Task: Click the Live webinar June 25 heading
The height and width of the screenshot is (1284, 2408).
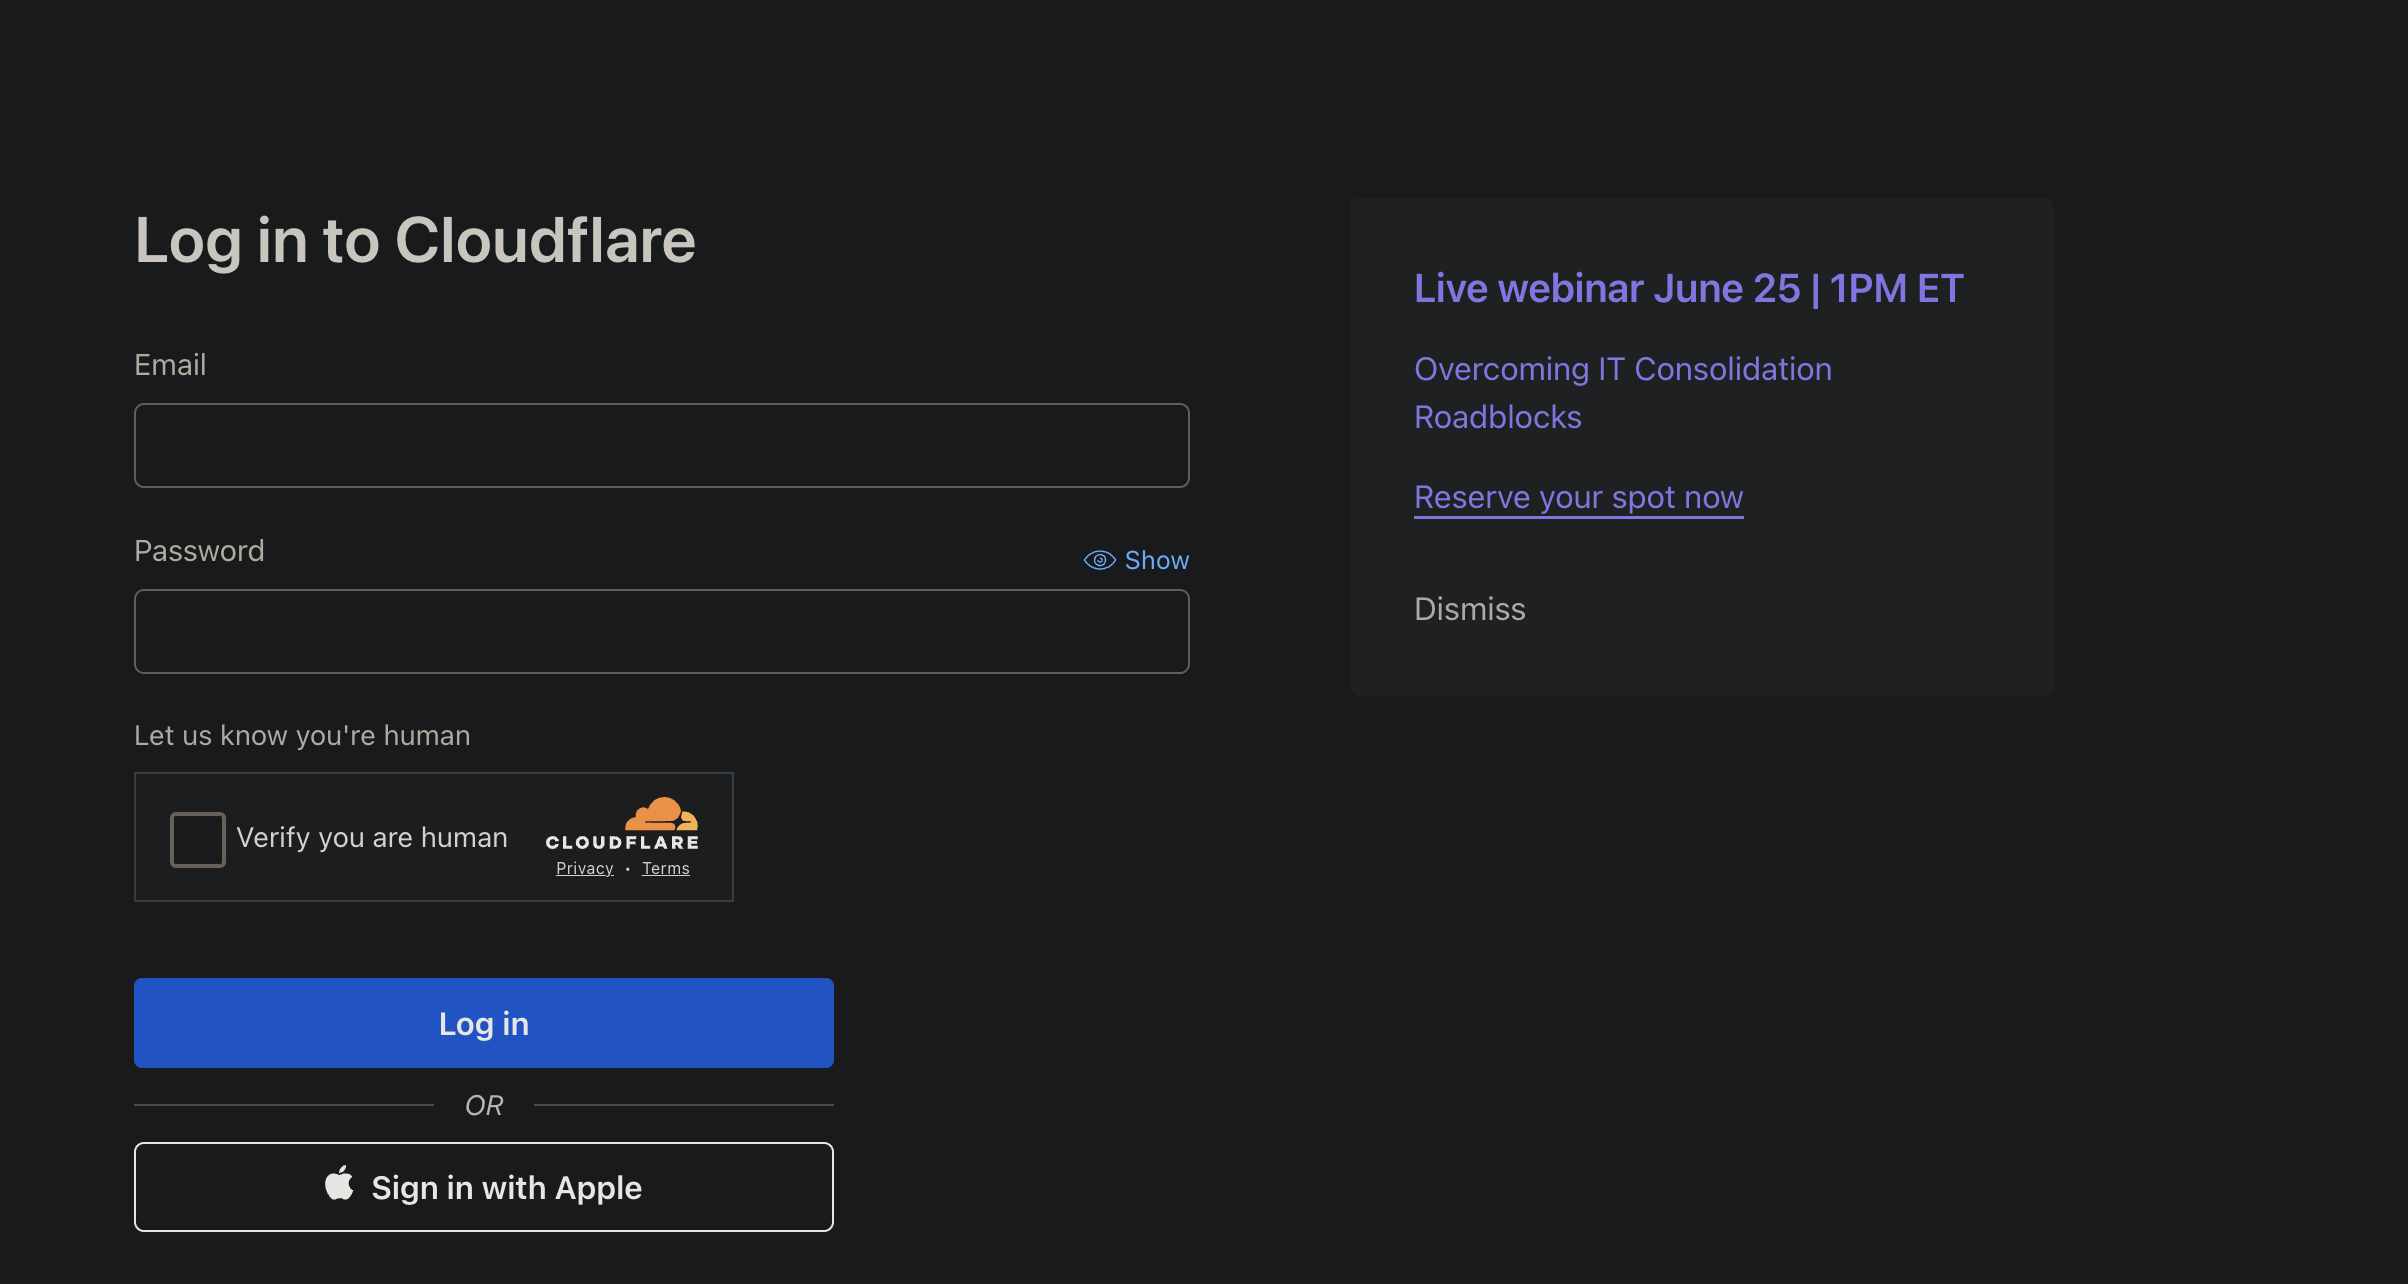Action: (1688, 288)
